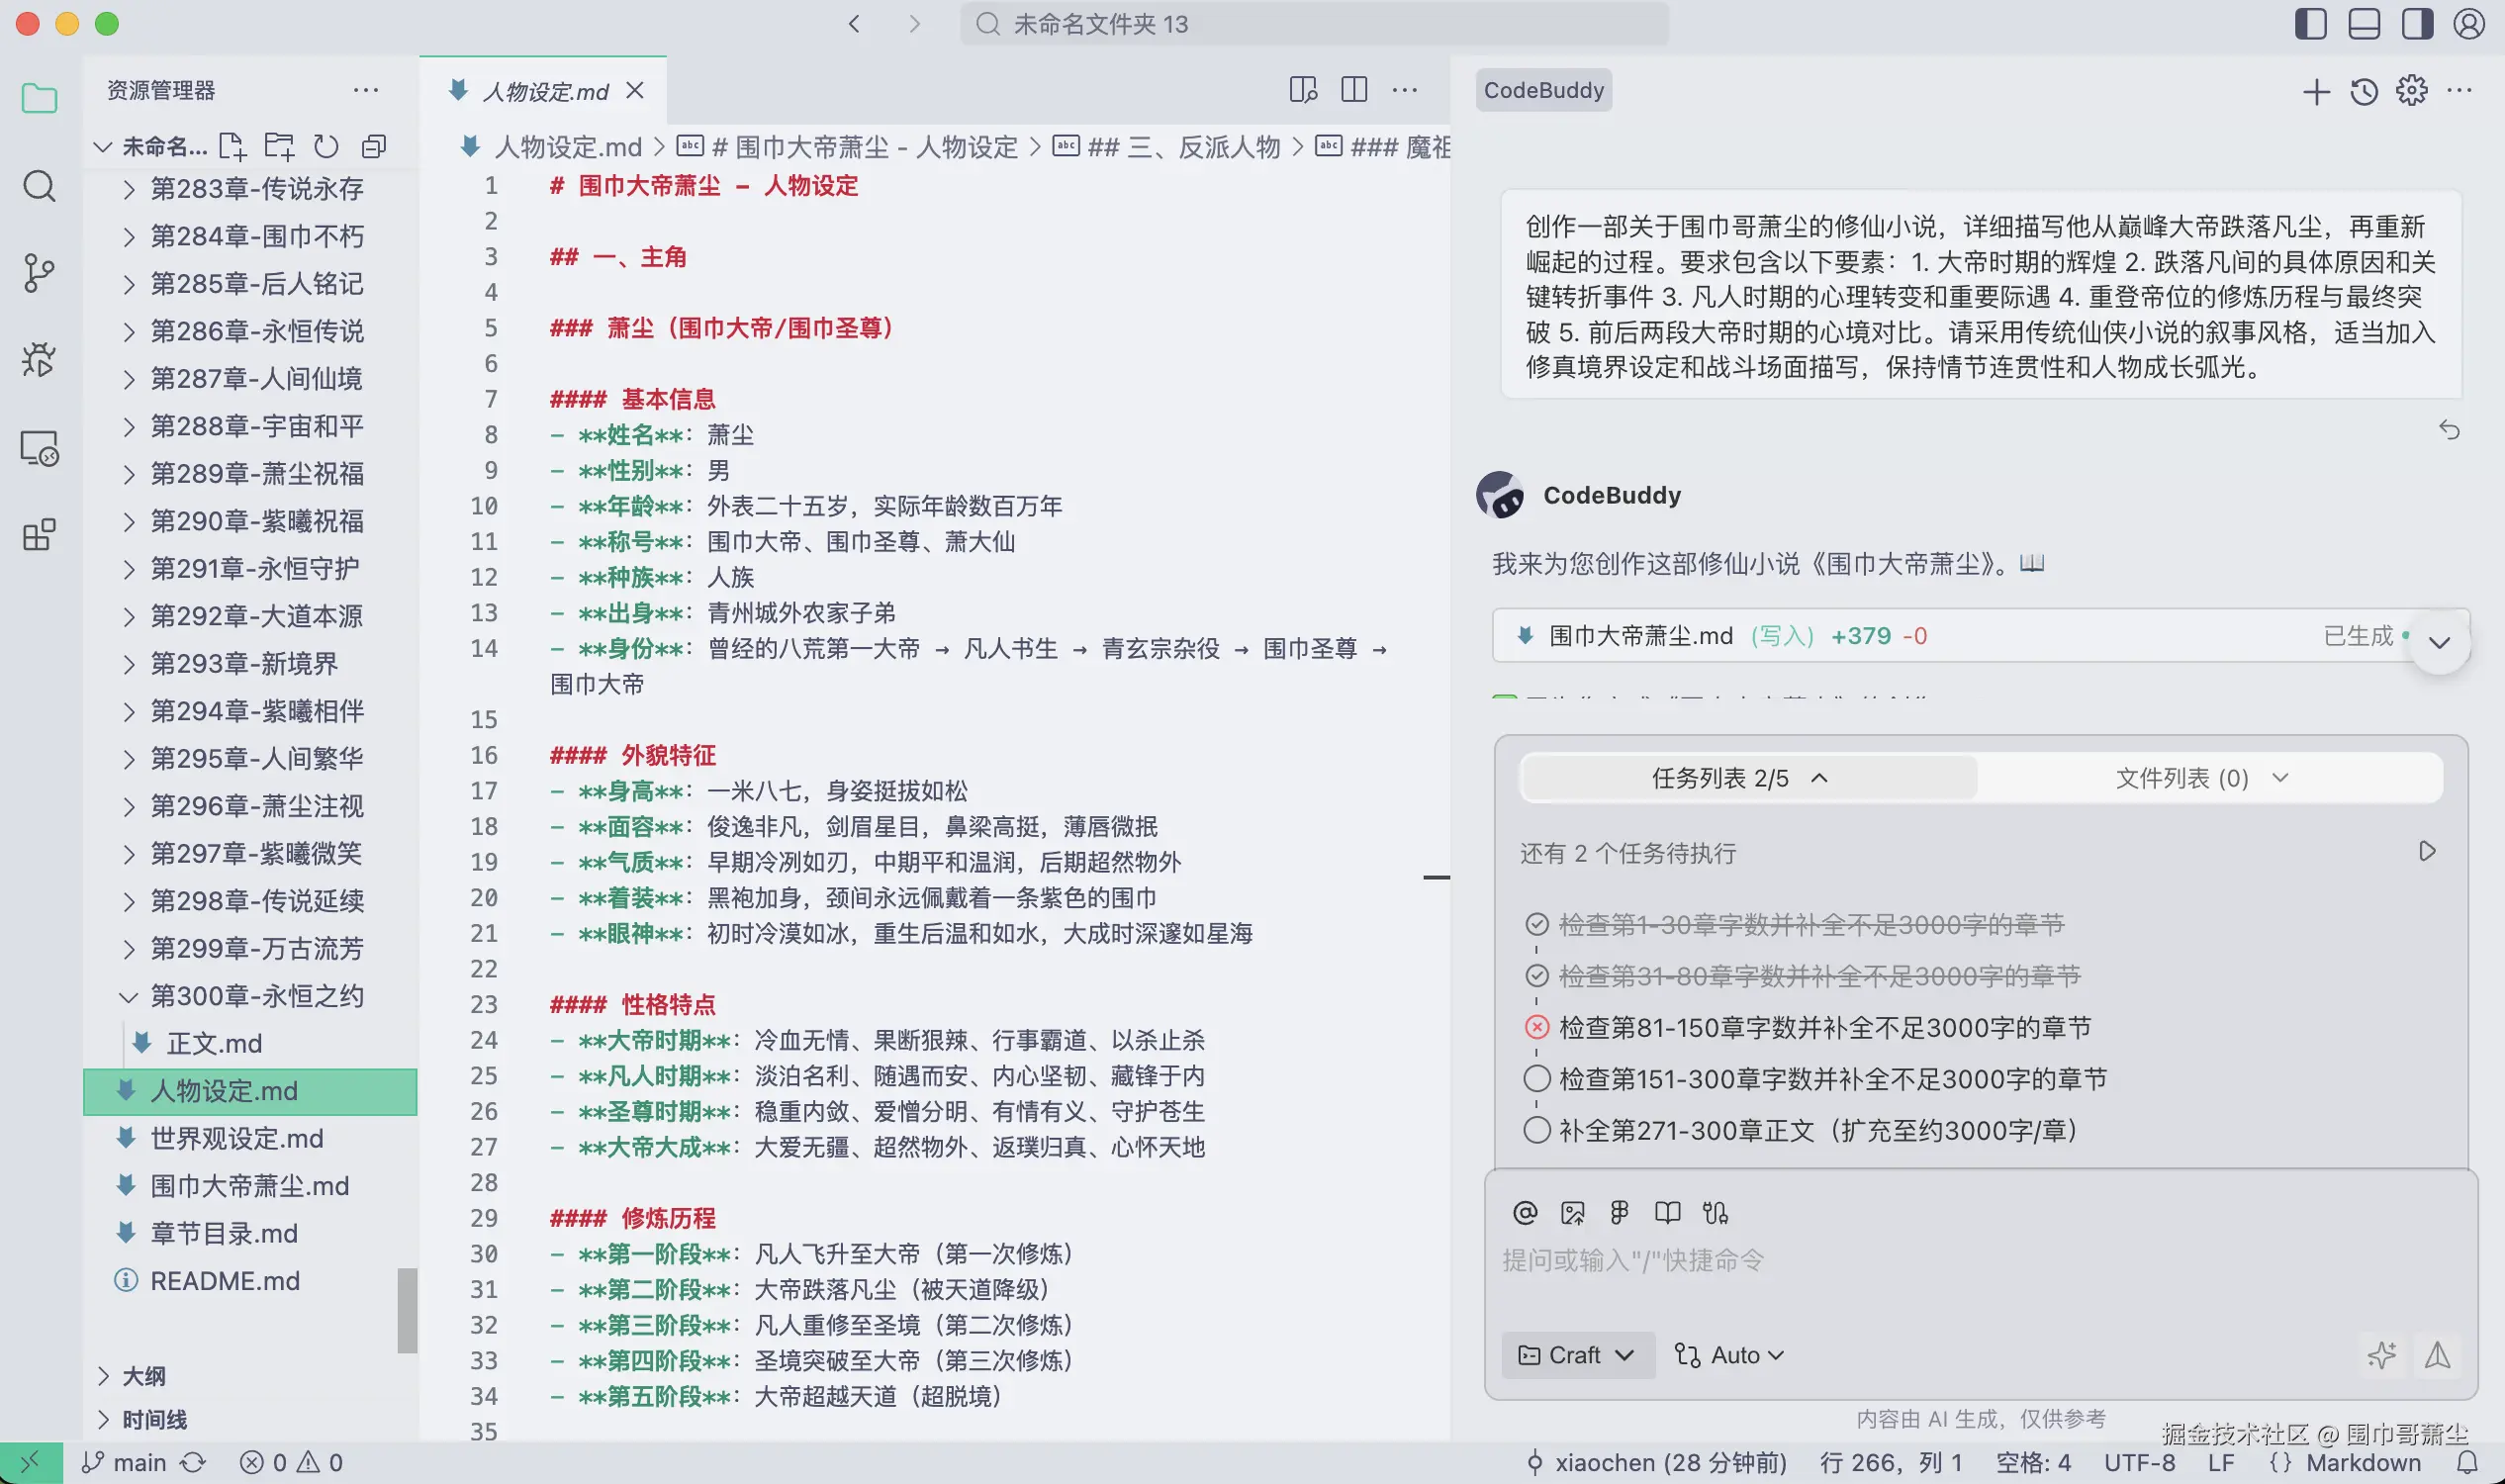Open Source Control in the activity bar
The width and height of the screenshot is (2505, 1484).
39,272
